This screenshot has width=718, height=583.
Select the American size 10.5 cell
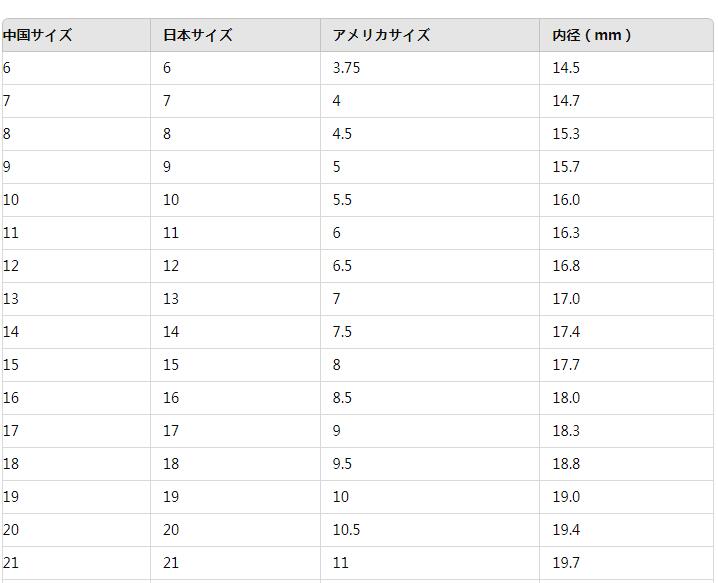tap(346, 530)
